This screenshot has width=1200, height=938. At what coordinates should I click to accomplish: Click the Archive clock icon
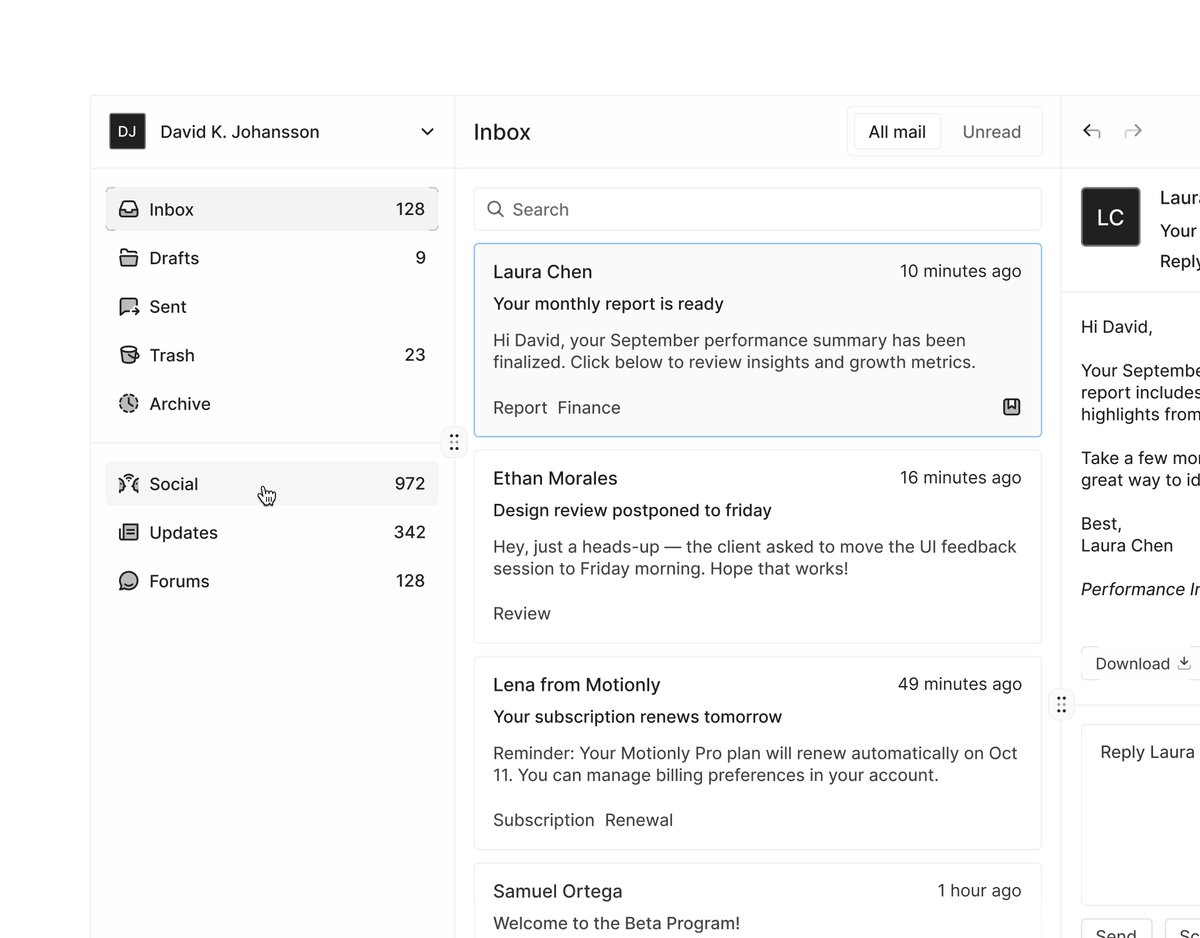click(129, 404)
